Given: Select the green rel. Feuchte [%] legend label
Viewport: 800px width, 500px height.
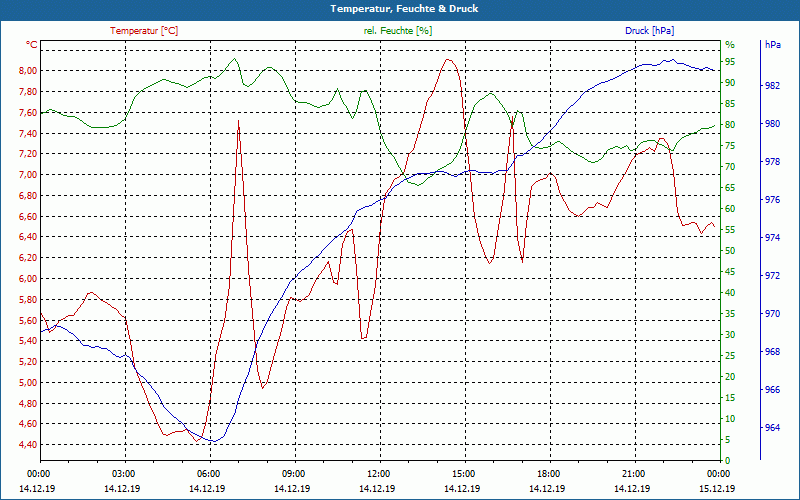Looking at the screenshot, I should click(x=398, y=31).
